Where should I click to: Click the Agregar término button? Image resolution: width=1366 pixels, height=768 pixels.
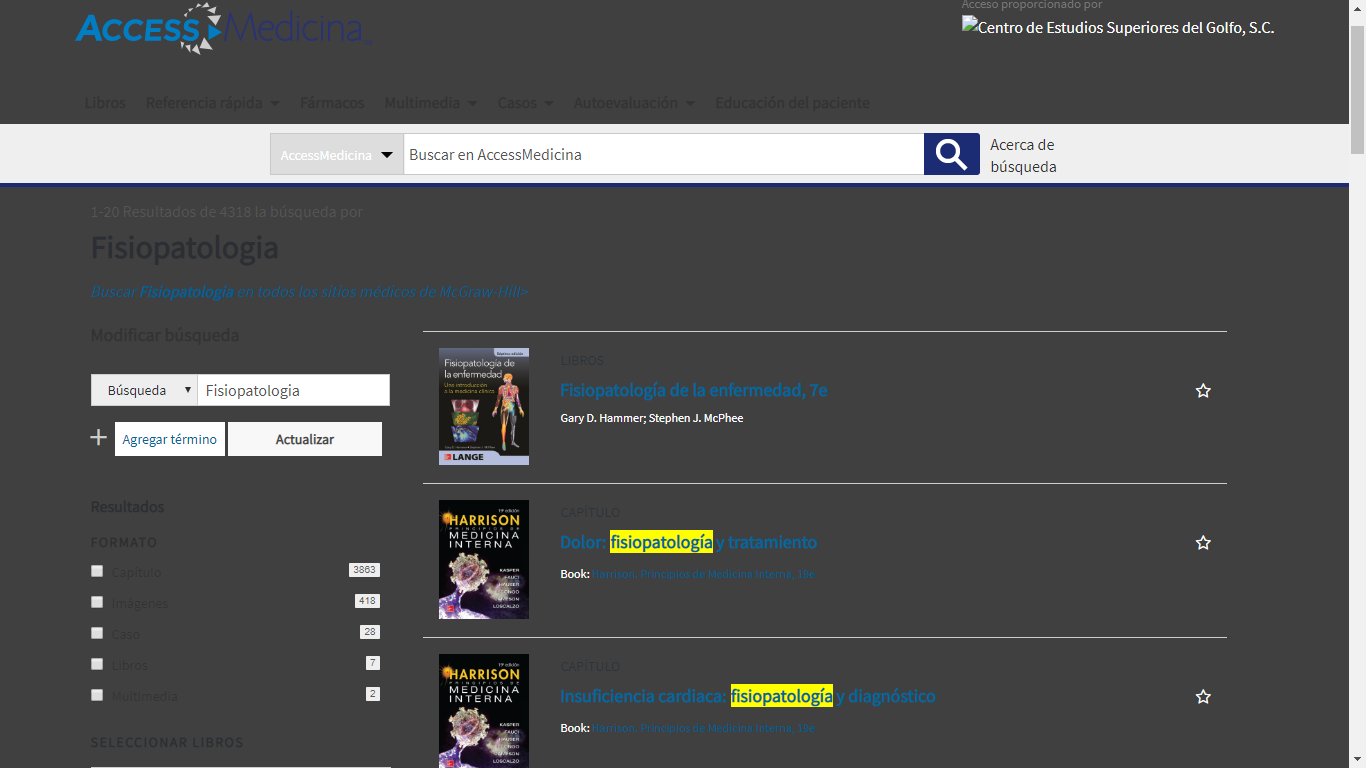[170, 439]
